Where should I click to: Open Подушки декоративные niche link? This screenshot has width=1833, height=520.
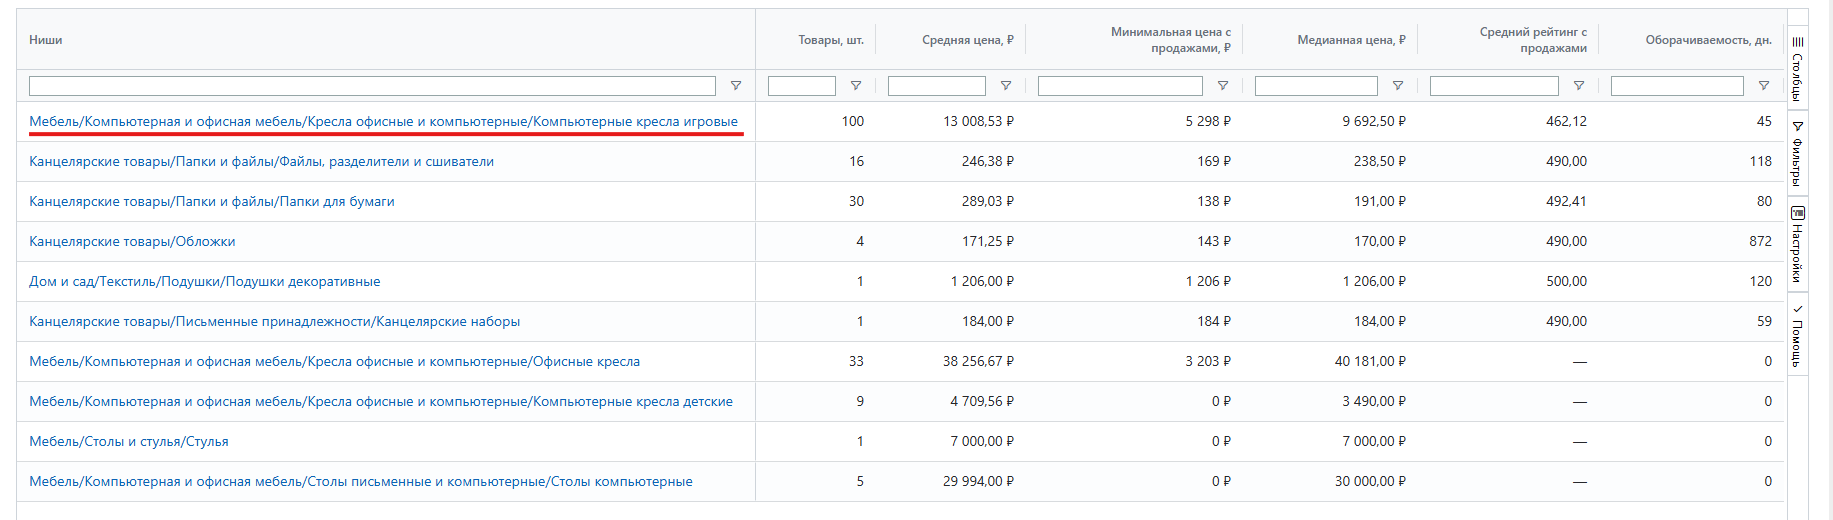204,281
